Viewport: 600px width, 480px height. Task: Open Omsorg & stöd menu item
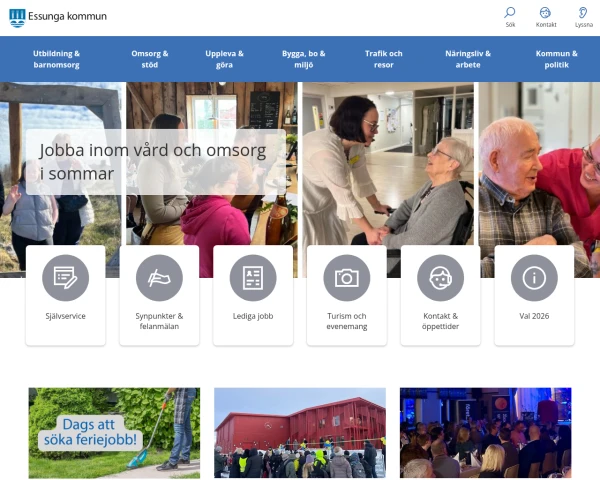(151, 59)
